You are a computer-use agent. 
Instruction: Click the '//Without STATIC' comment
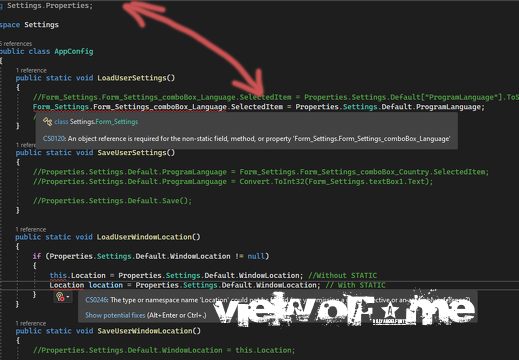coord(343,275)
